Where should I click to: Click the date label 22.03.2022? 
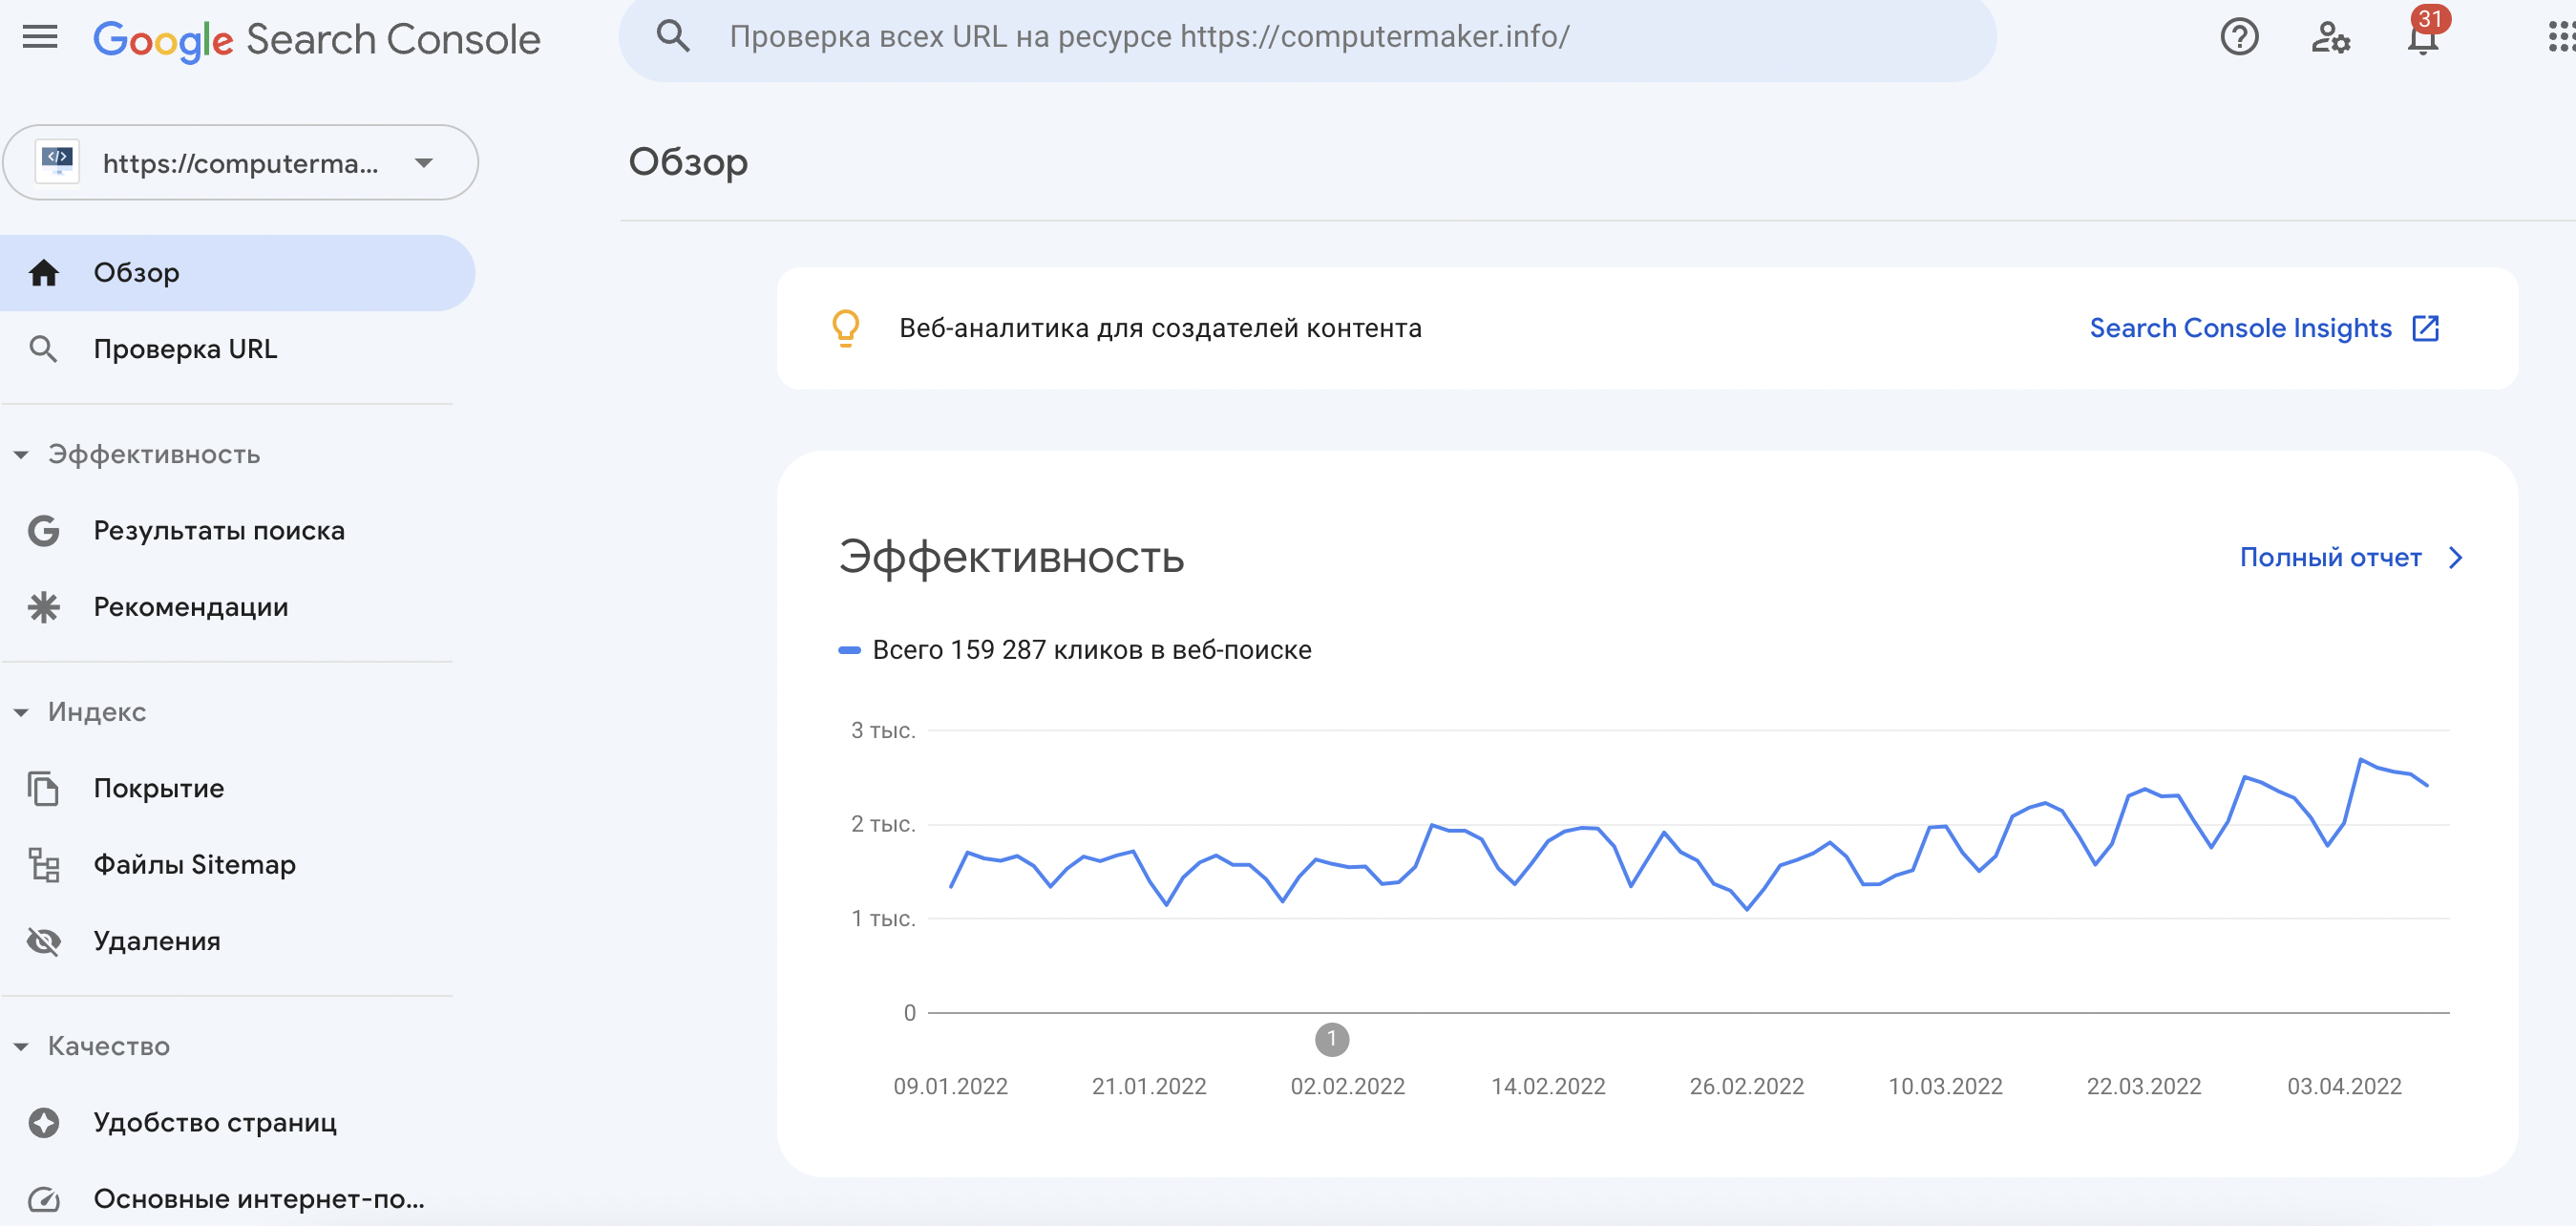(2143, 1086)
